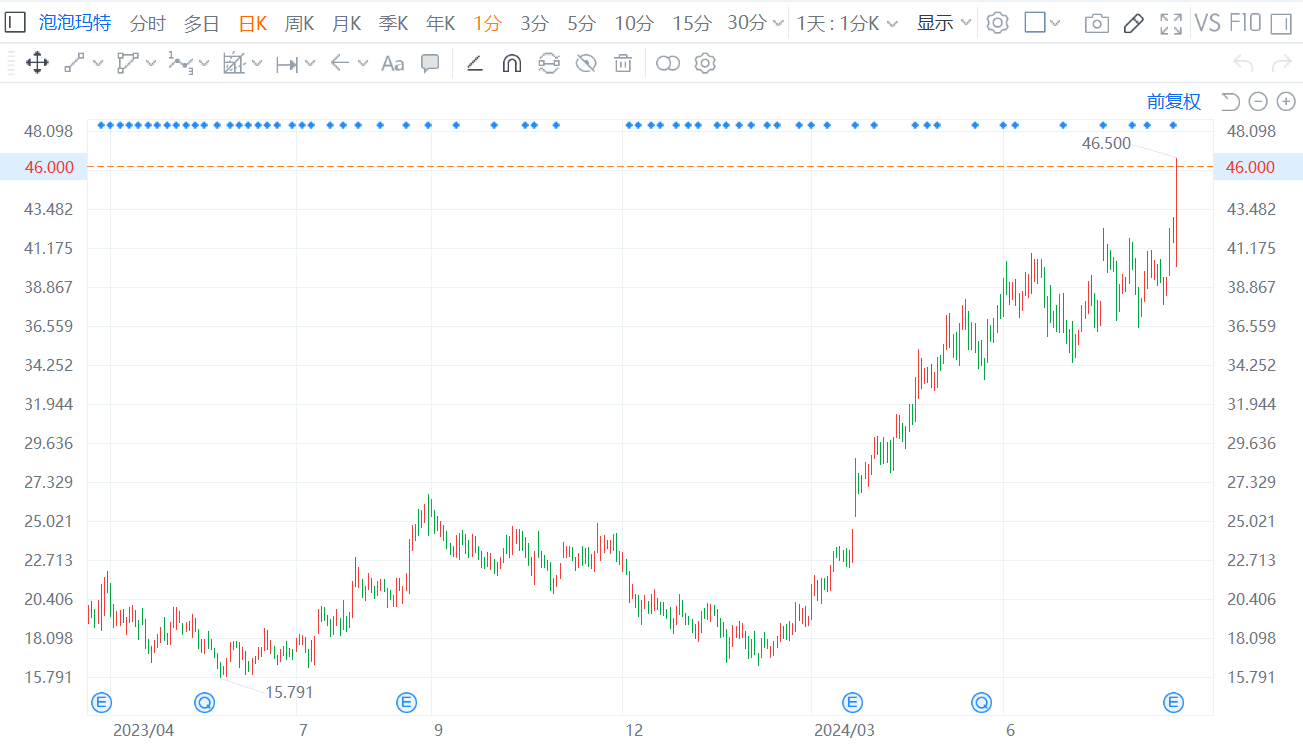Click a Q quarterly report marker below the chart

point(204,702)
